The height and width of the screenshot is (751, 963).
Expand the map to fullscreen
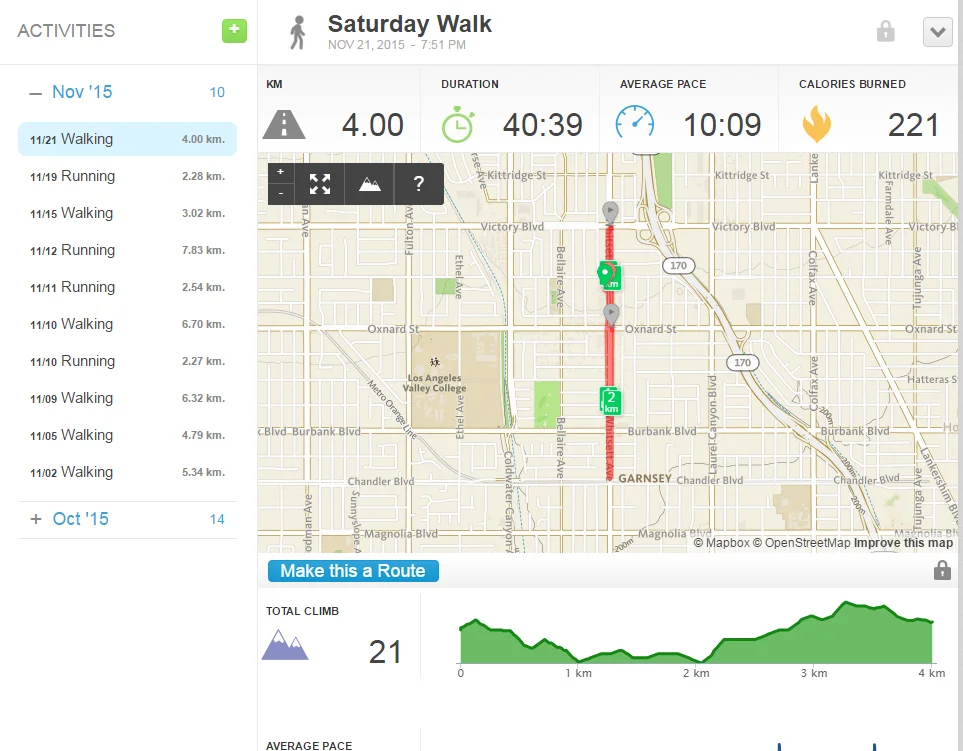(x=320, y=183)
